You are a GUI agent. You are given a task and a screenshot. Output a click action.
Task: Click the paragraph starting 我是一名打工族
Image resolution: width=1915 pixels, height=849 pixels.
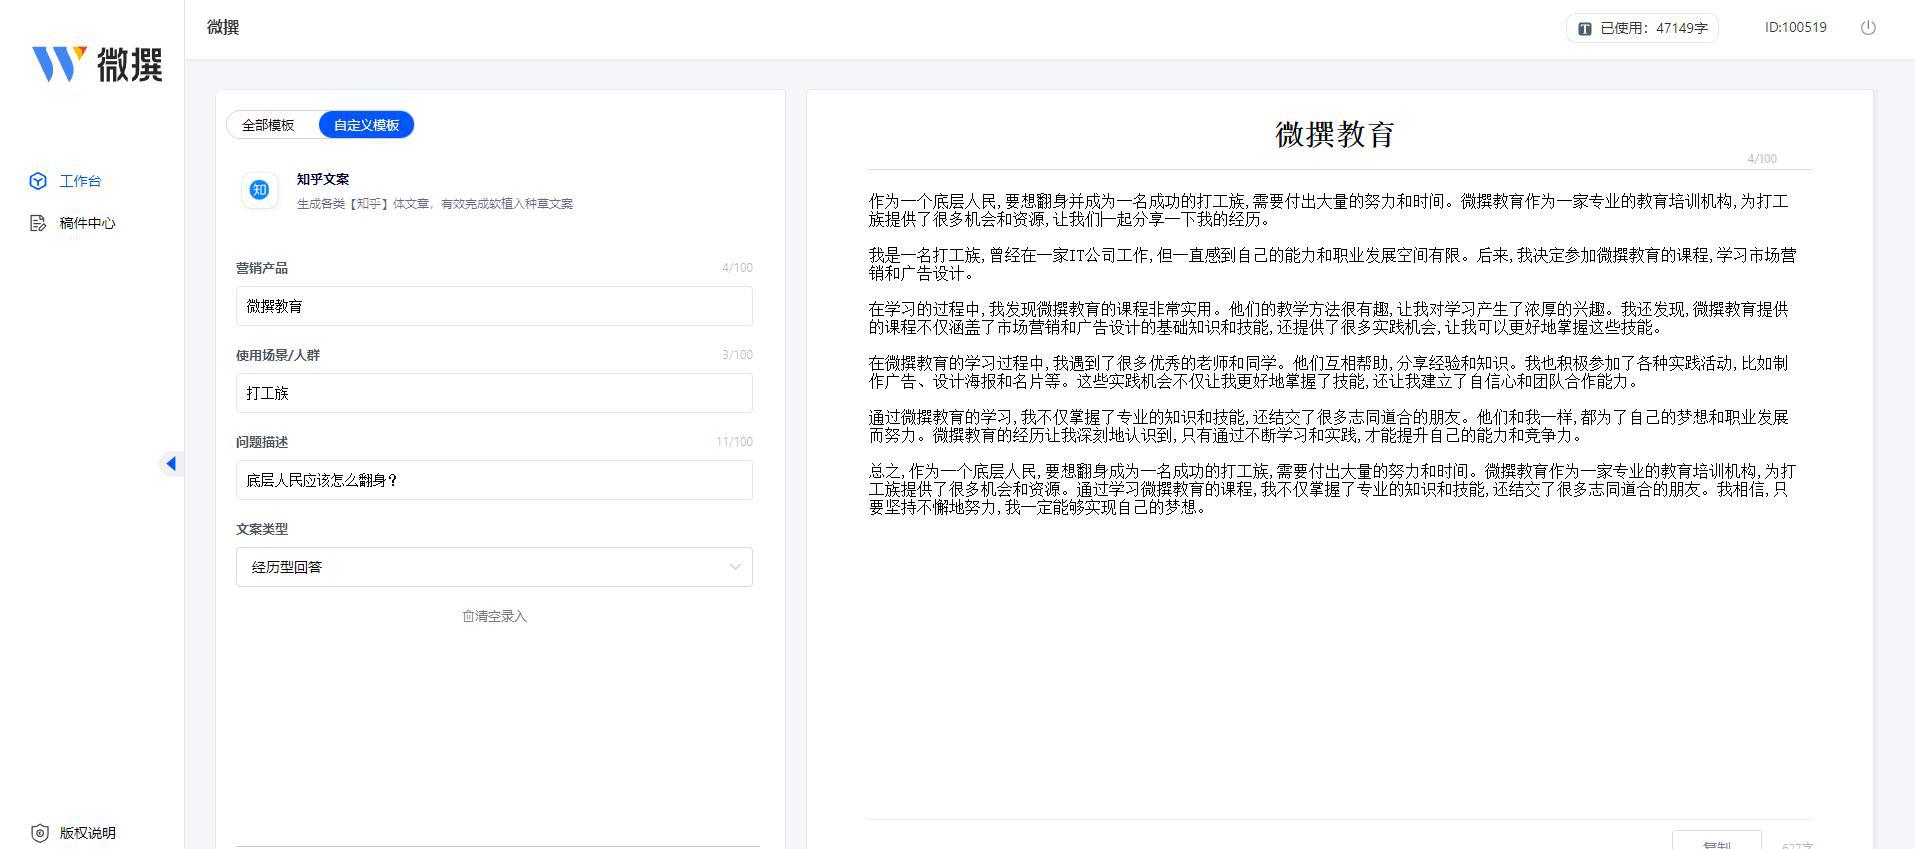tap(1332, 264)
